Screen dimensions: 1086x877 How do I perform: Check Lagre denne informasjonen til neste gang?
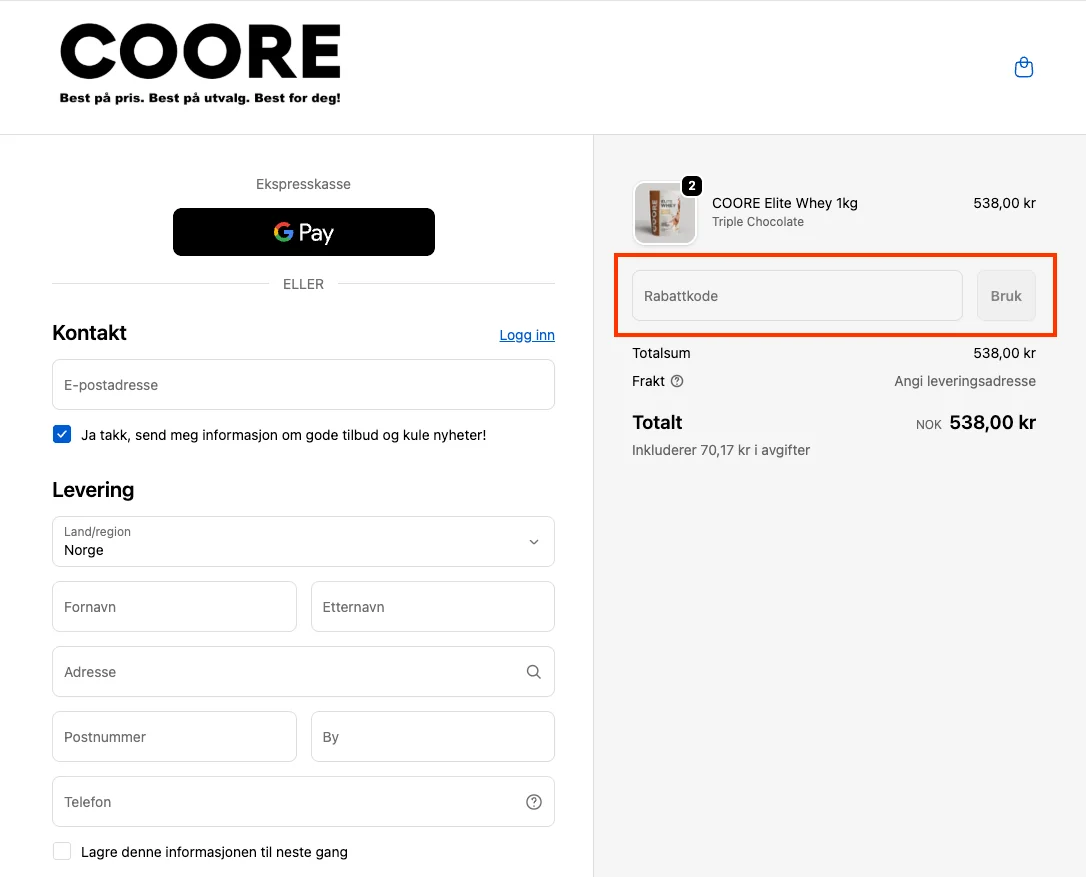[x=62, y=851]
